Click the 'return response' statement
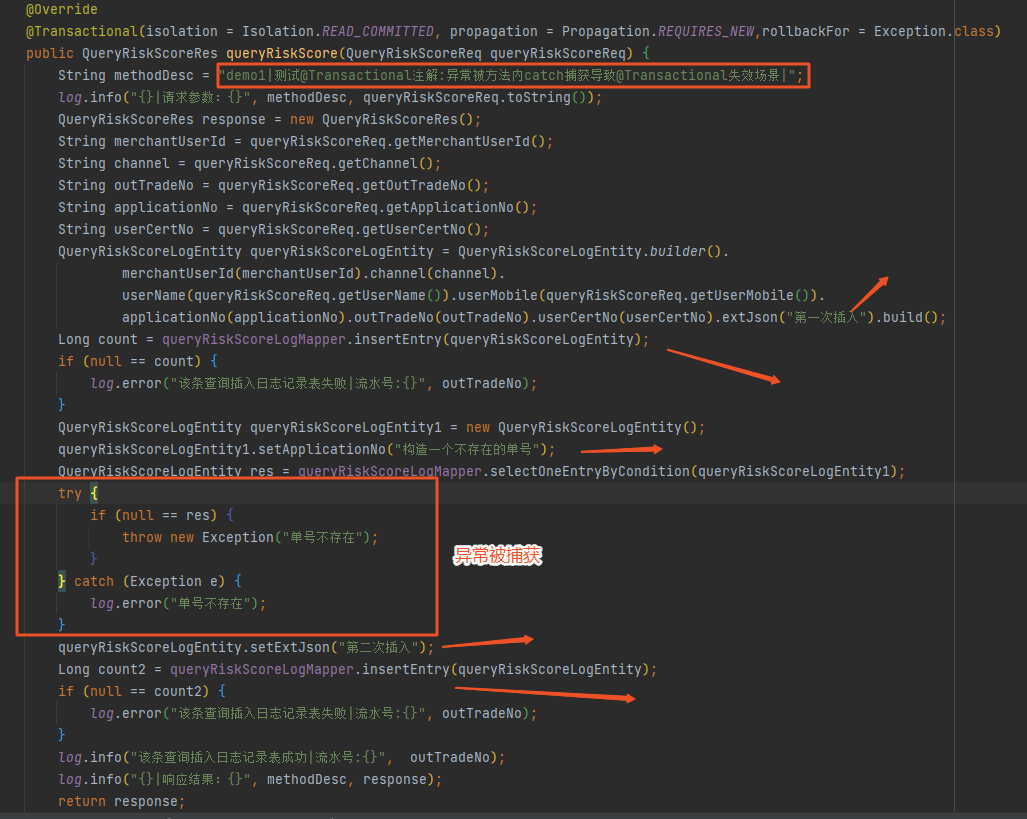1027x819 pixels. [122, 802]
